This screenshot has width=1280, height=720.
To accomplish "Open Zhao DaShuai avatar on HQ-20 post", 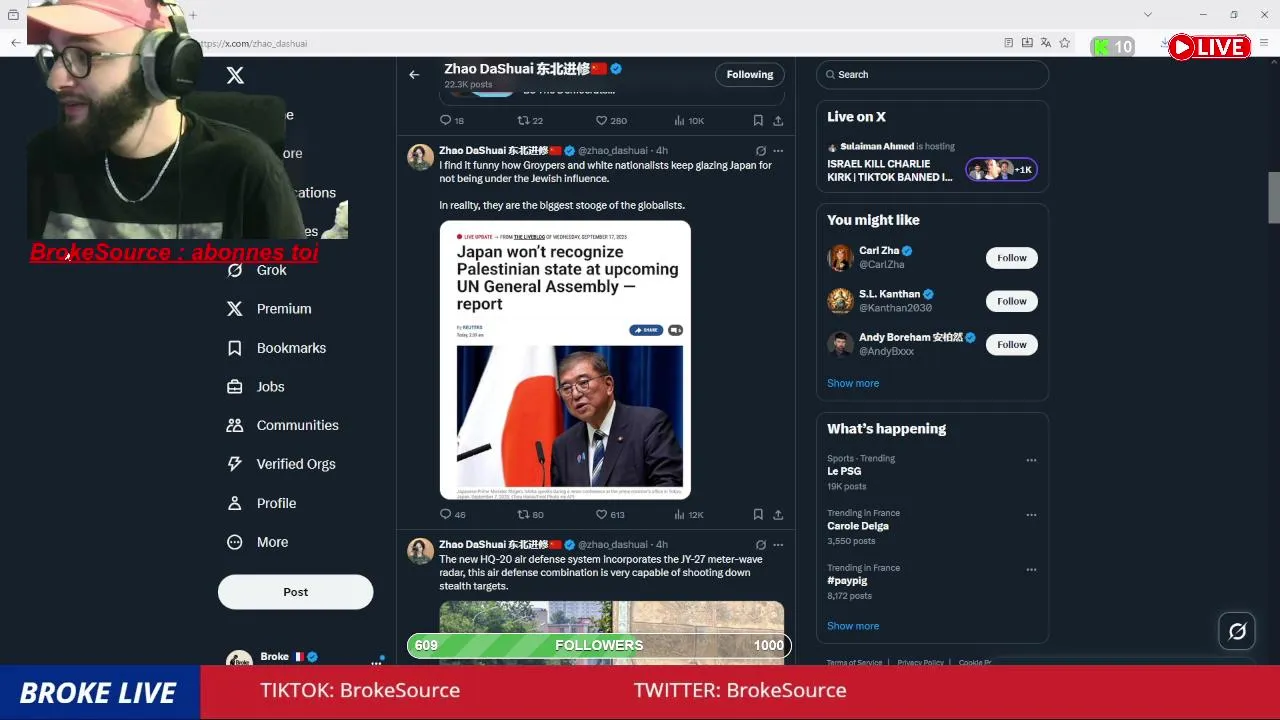I will pos(421,551).
